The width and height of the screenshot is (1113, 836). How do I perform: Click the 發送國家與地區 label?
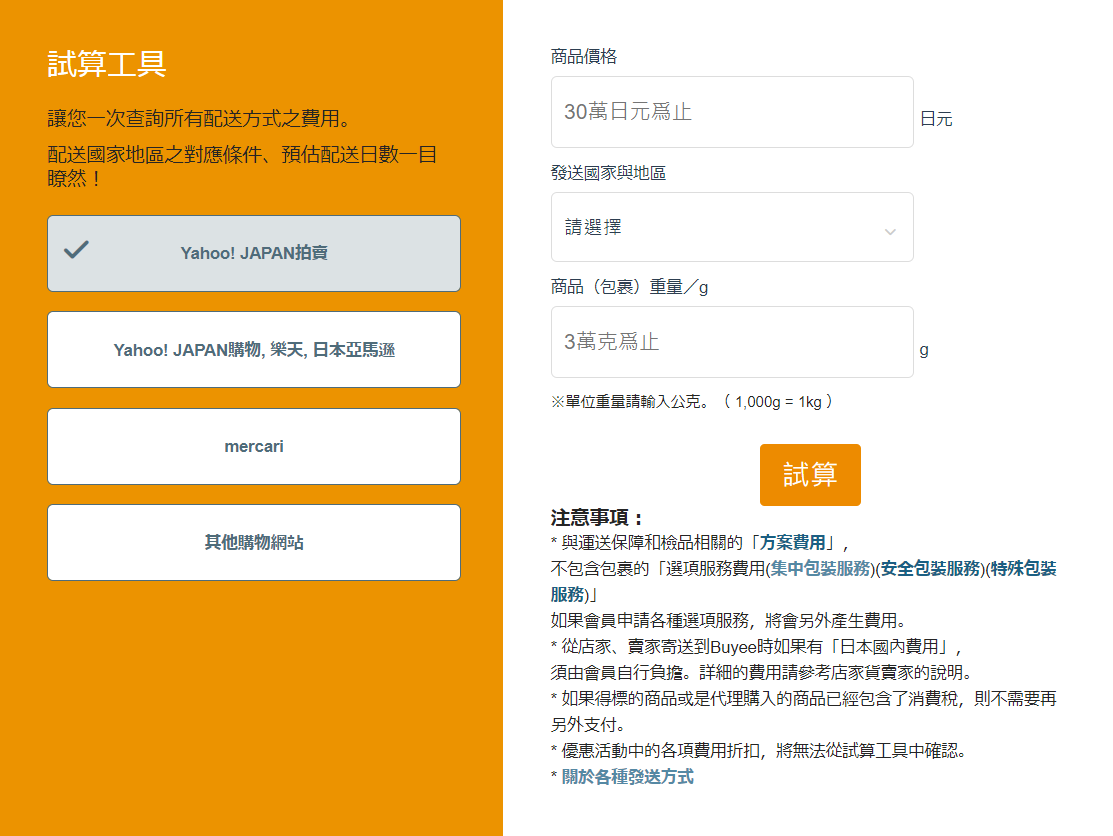608,173
